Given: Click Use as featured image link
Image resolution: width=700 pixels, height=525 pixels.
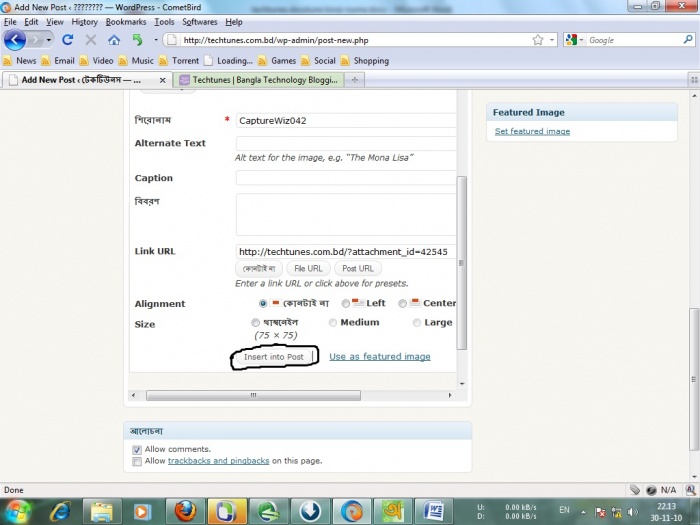Looking at the screenshot, I should [x=380, y=356].
